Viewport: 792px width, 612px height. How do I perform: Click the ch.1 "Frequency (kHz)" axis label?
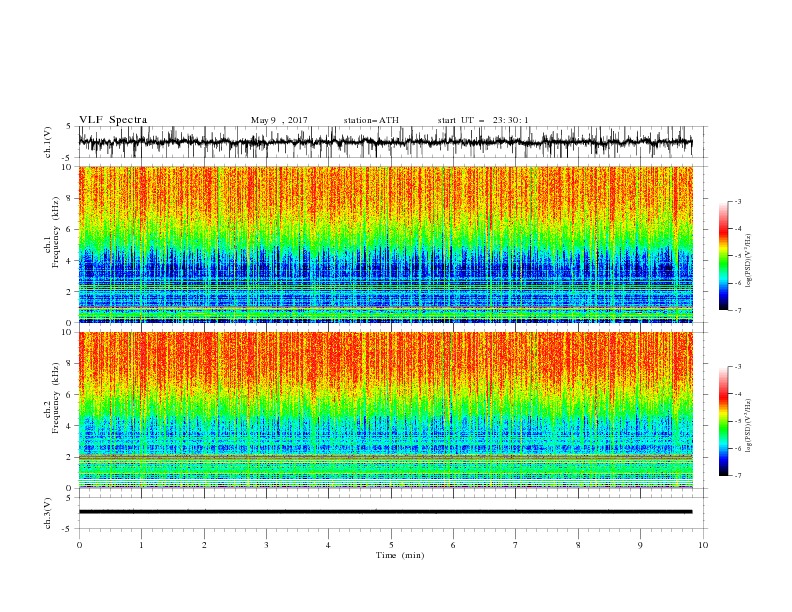56,233
